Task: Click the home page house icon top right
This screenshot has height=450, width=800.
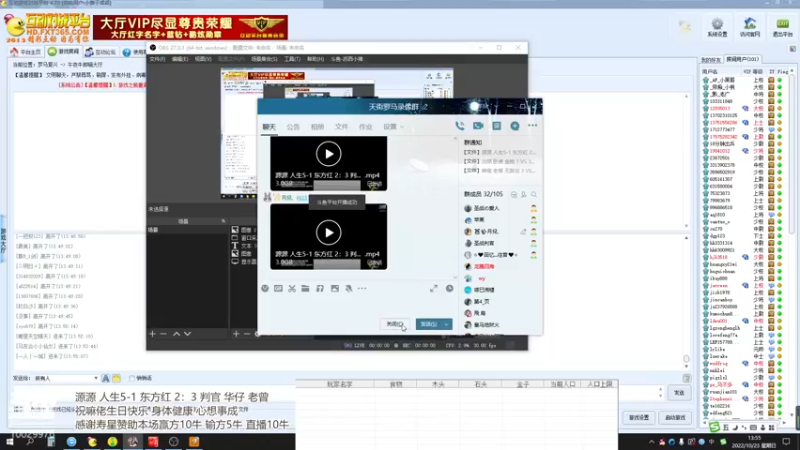Action: [749, 27]
